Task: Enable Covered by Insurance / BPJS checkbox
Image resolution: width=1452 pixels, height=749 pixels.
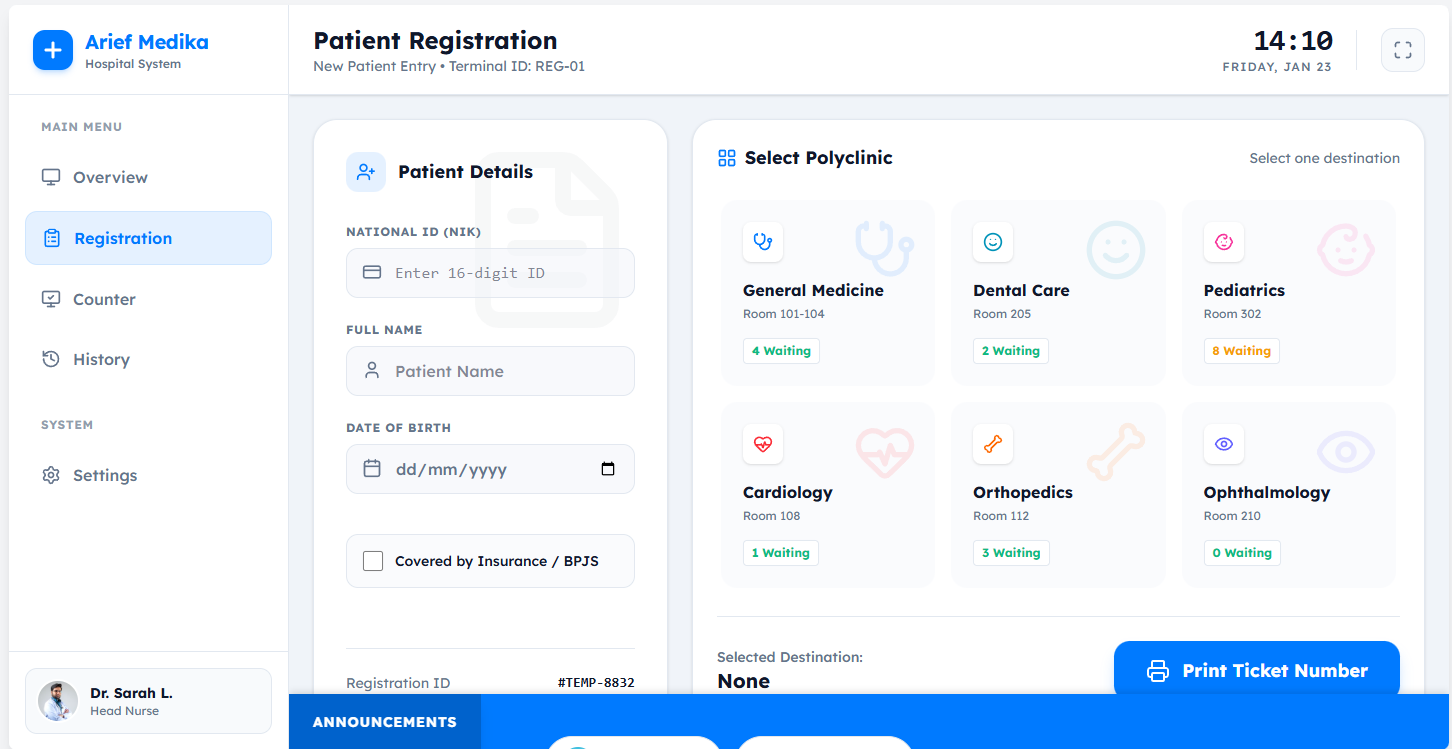Action: (x=373, y=561)
